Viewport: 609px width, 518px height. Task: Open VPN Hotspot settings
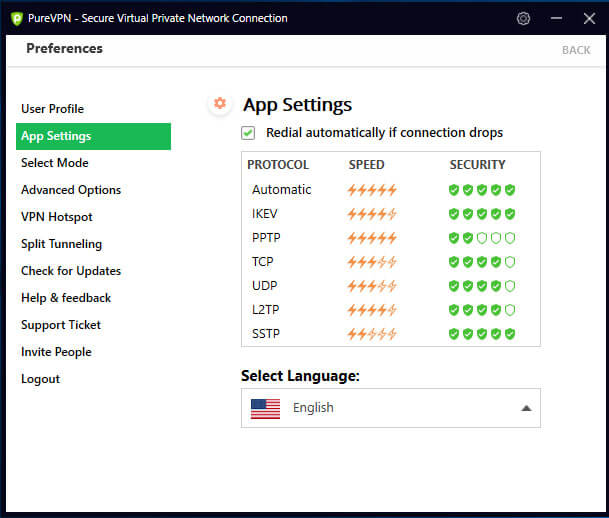57,217
